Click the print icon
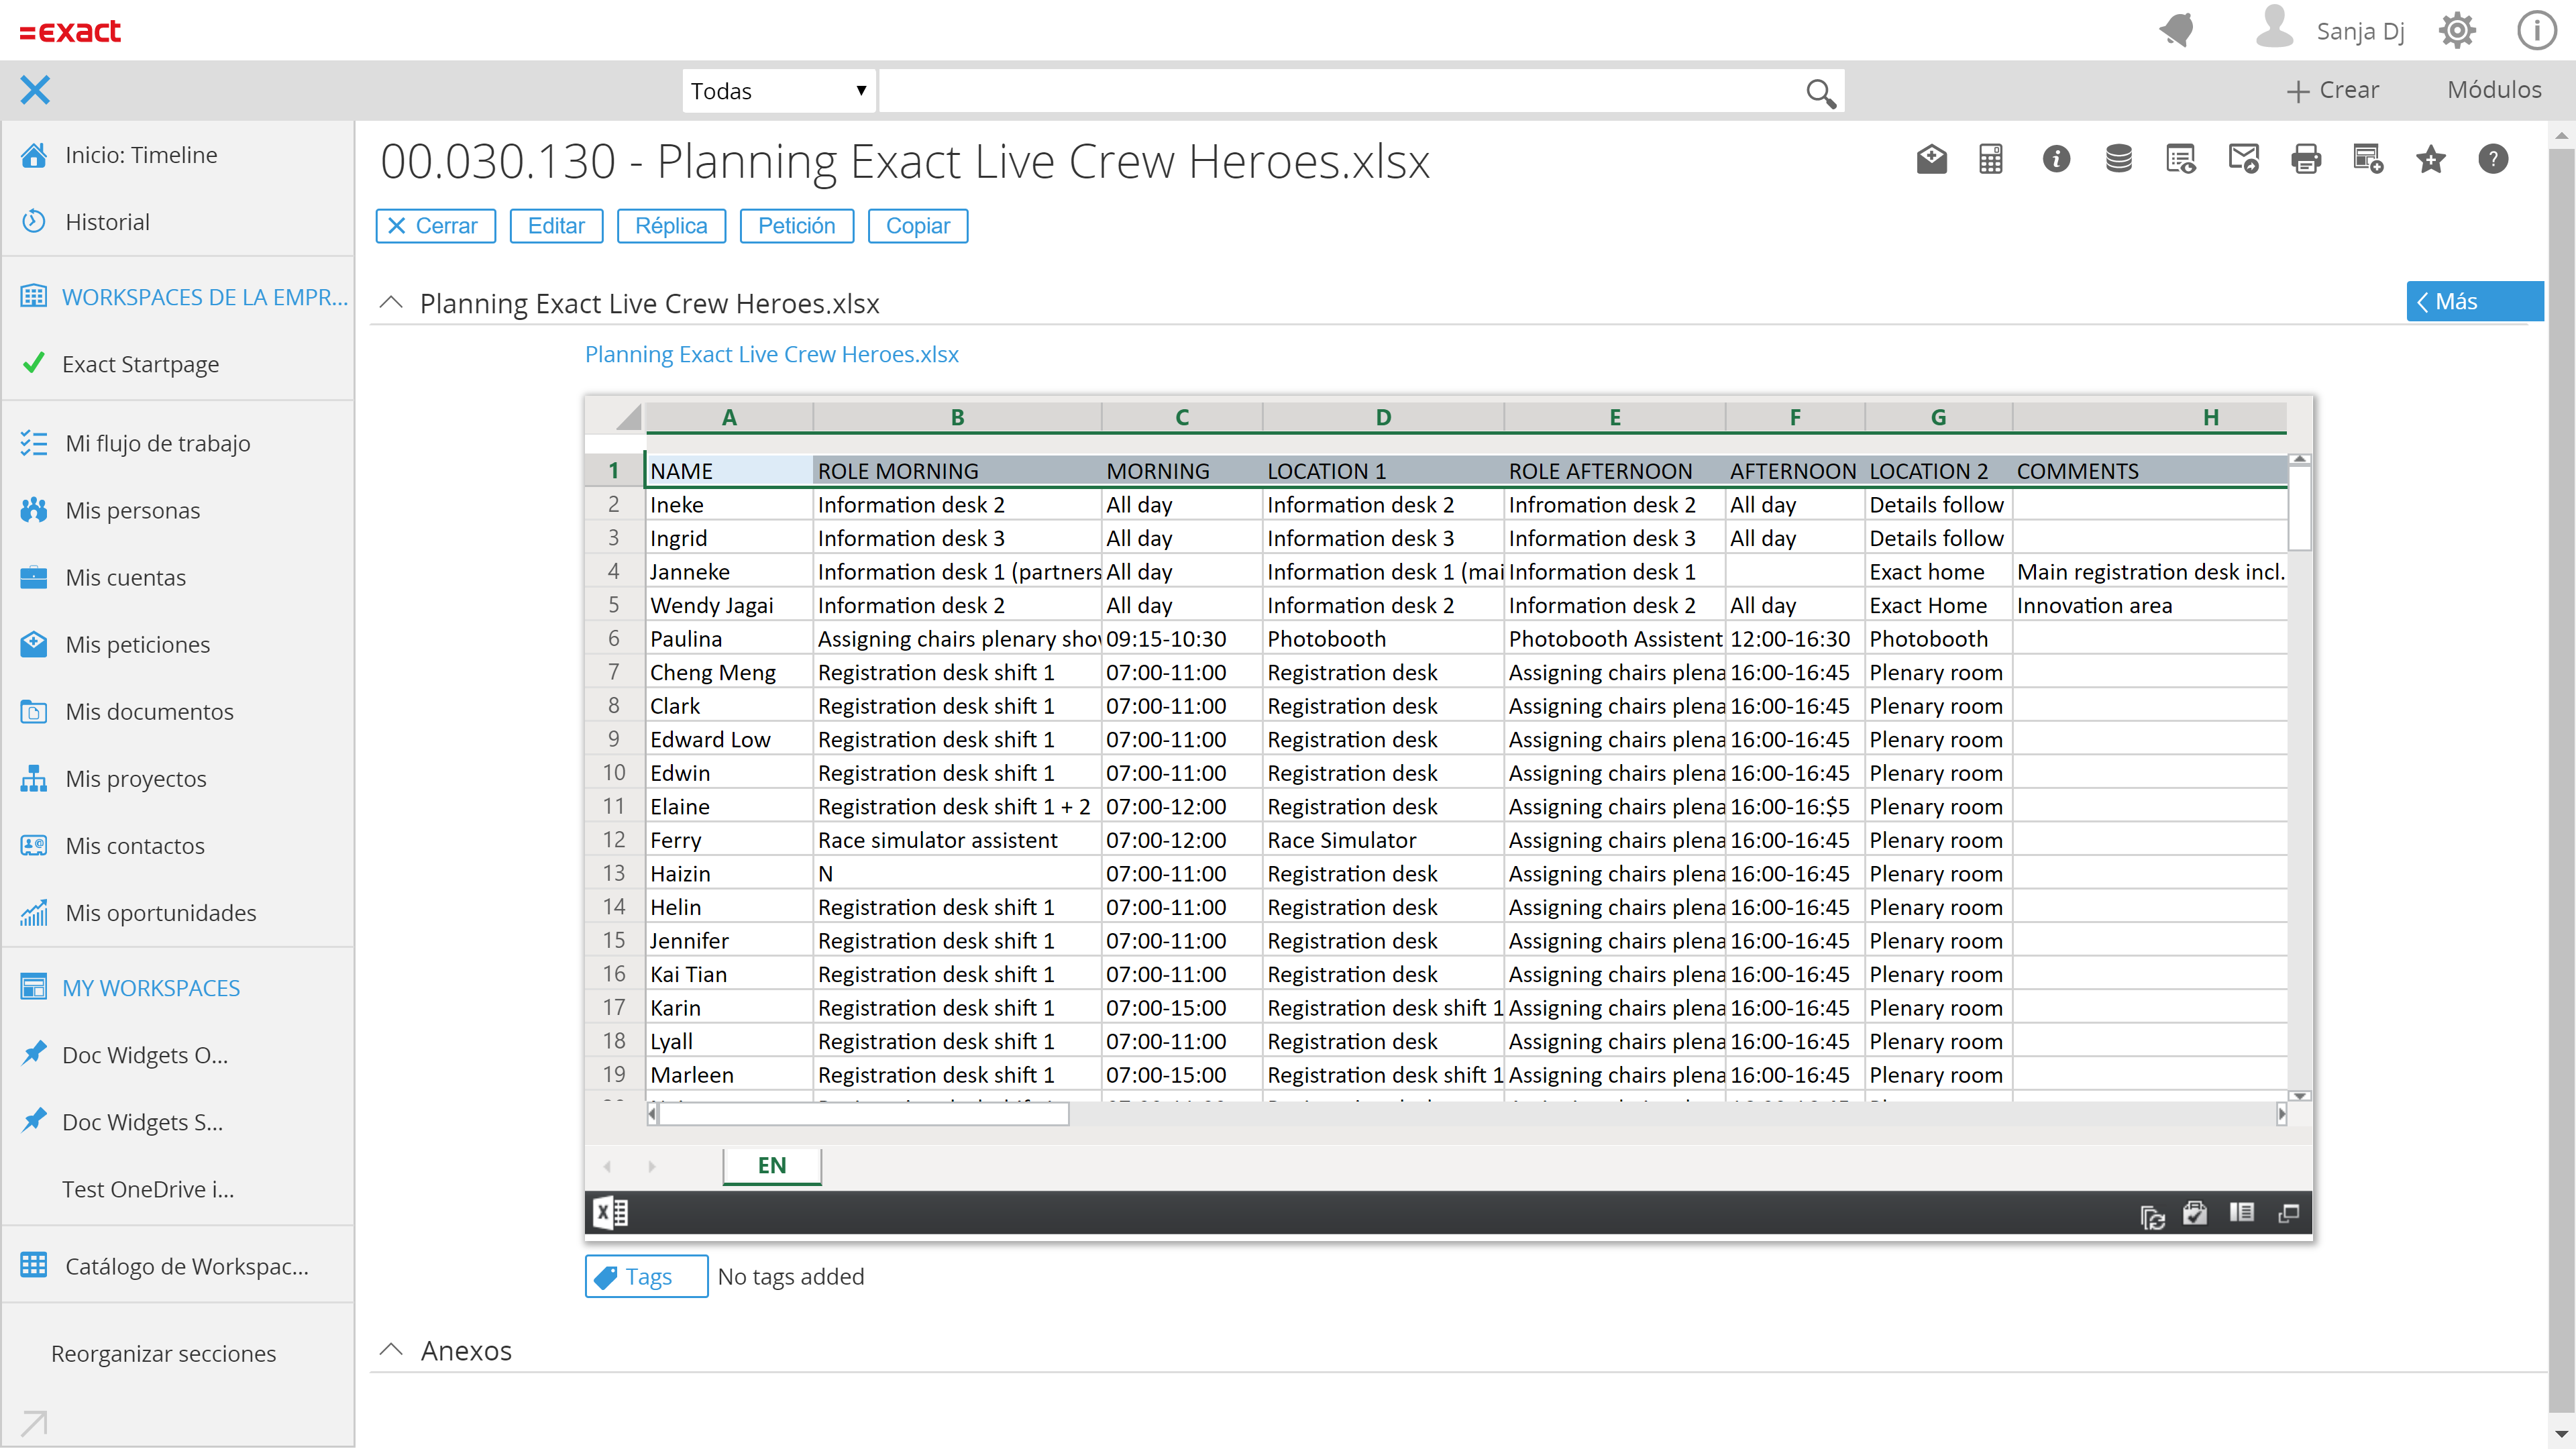The width and height of the screenshot is (2576, 1449). click(x=2306, y=159)
